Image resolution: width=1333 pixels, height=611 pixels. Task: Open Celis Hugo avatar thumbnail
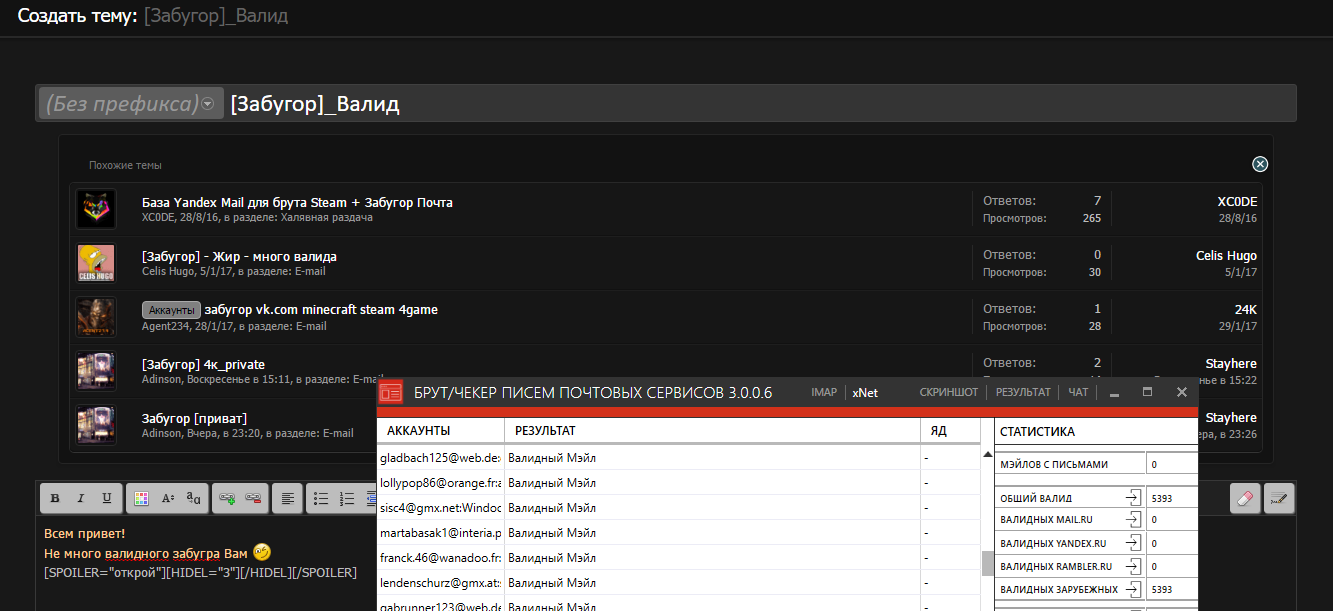[96, 263]
